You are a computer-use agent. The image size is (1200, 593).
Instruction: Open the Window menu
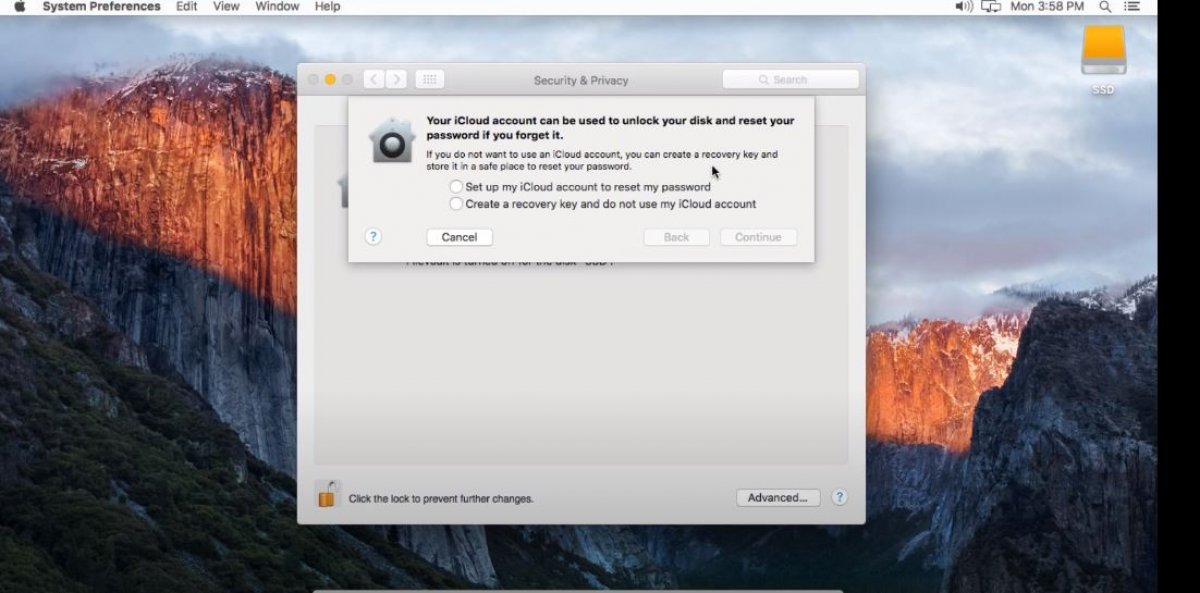point(276,7)
